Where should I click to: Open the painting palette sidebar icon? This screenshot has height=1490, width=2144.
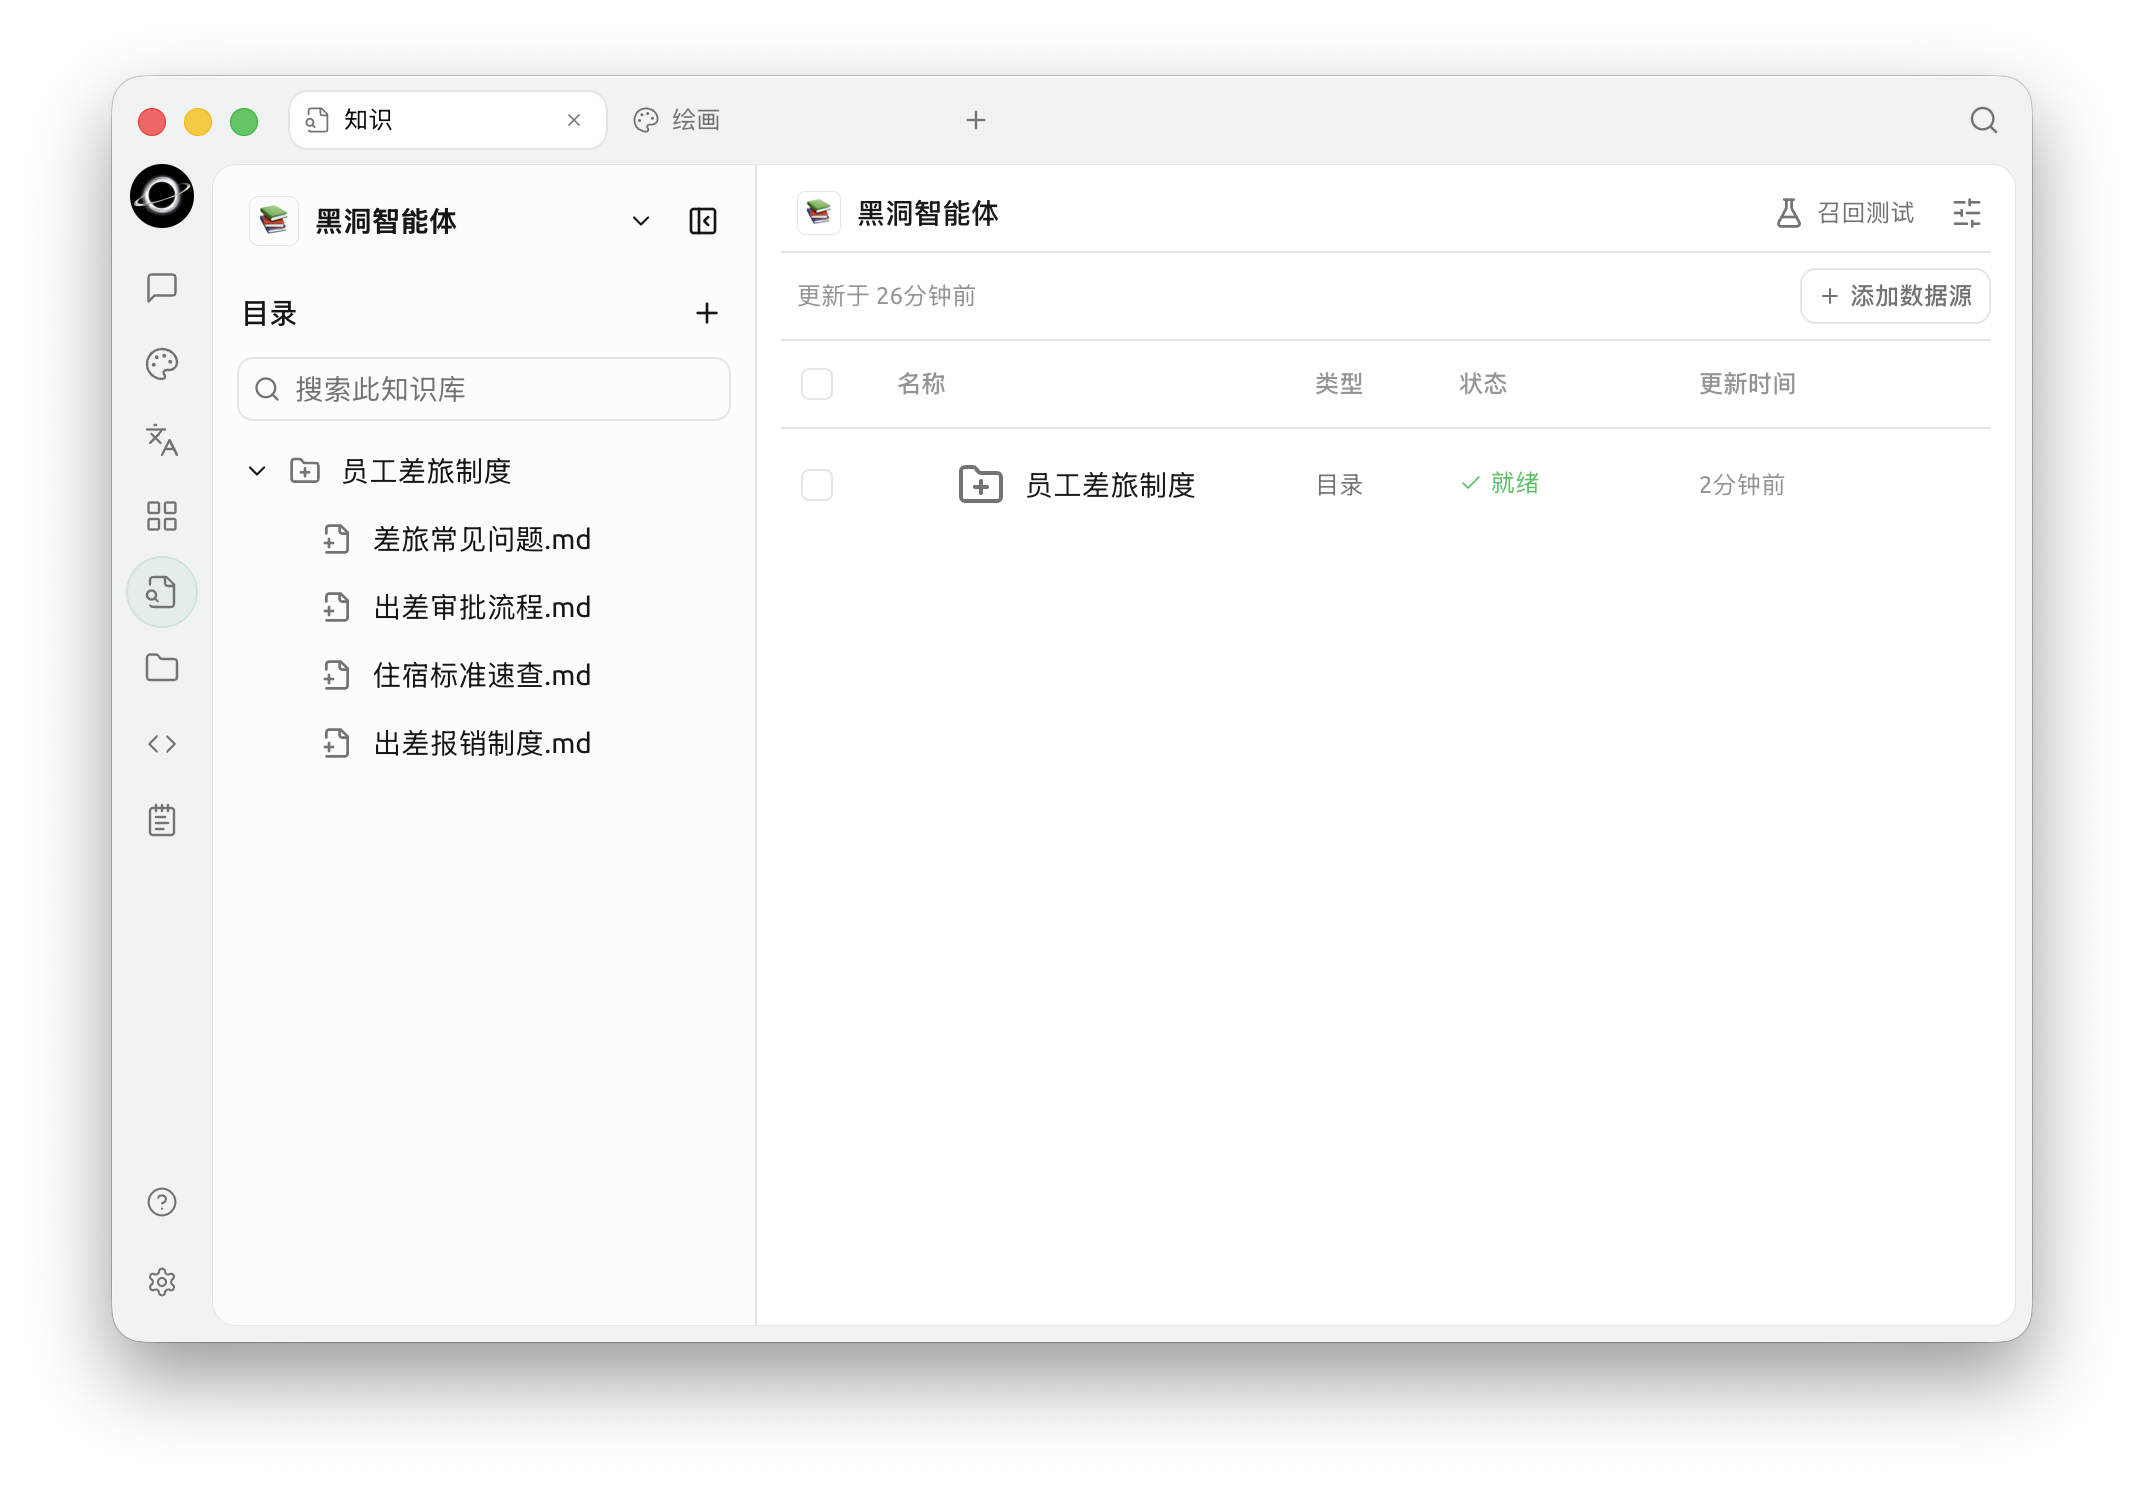[162, 364]
